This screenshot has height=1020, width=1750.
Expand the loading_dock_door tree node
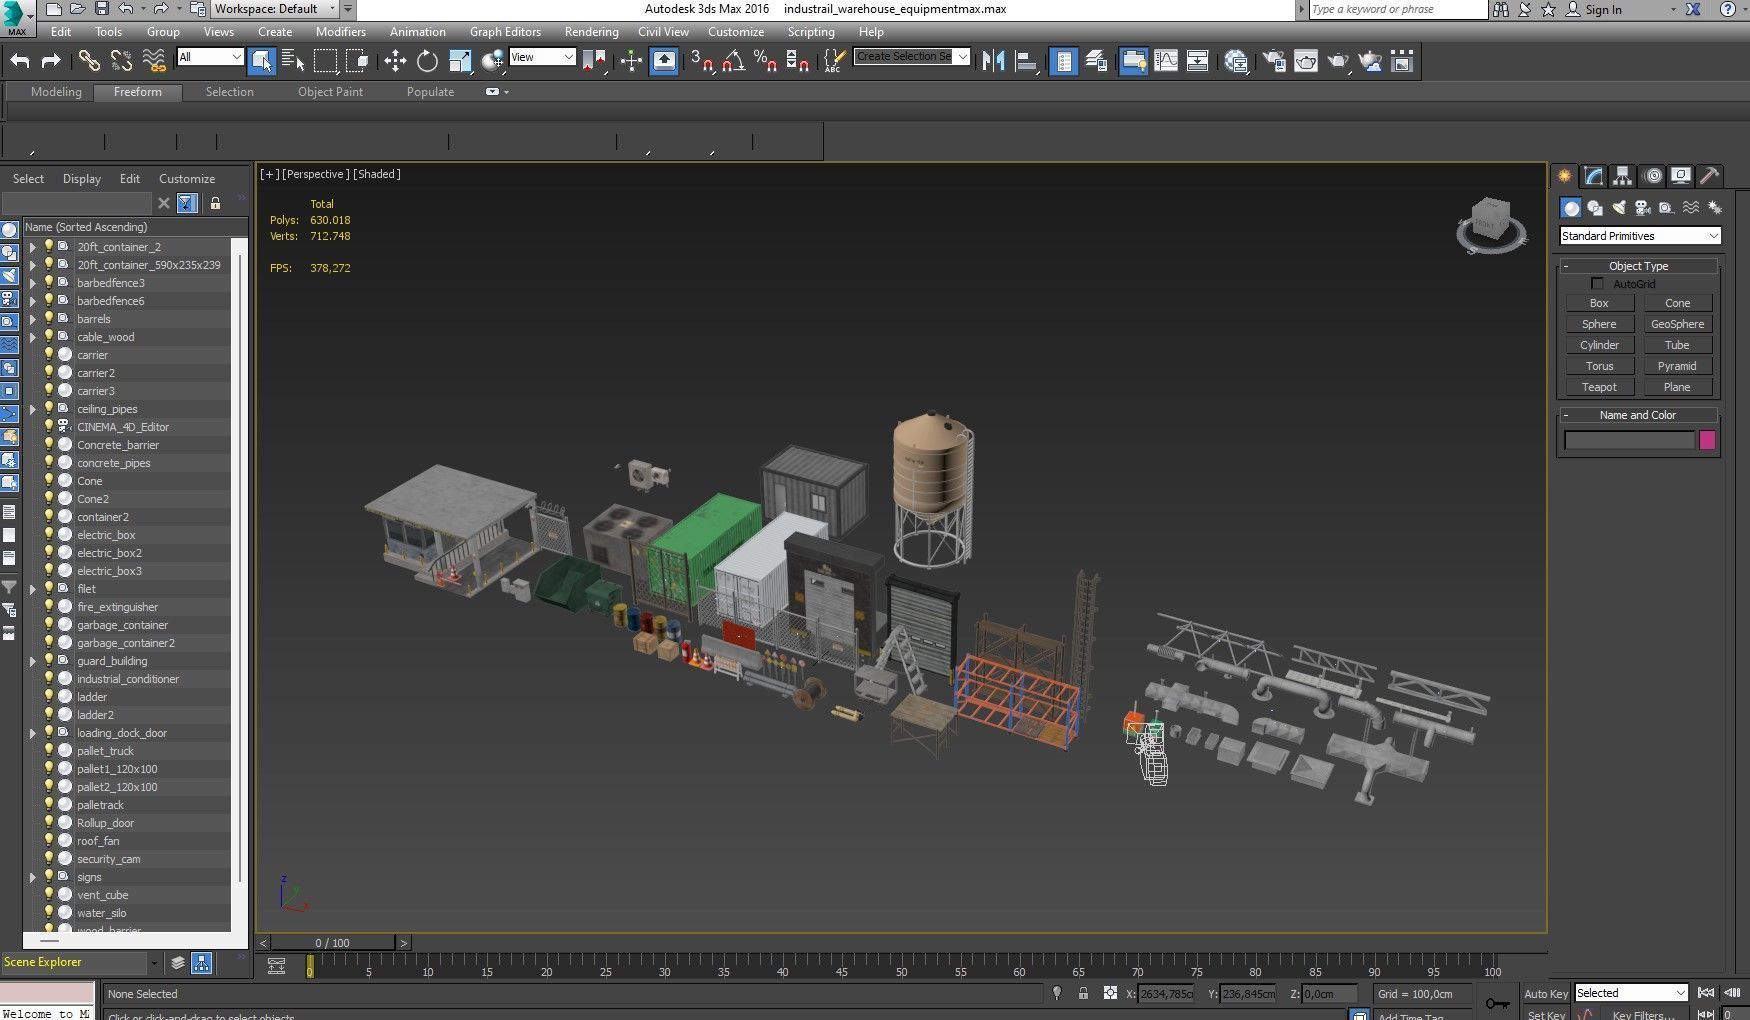point(33,733)
